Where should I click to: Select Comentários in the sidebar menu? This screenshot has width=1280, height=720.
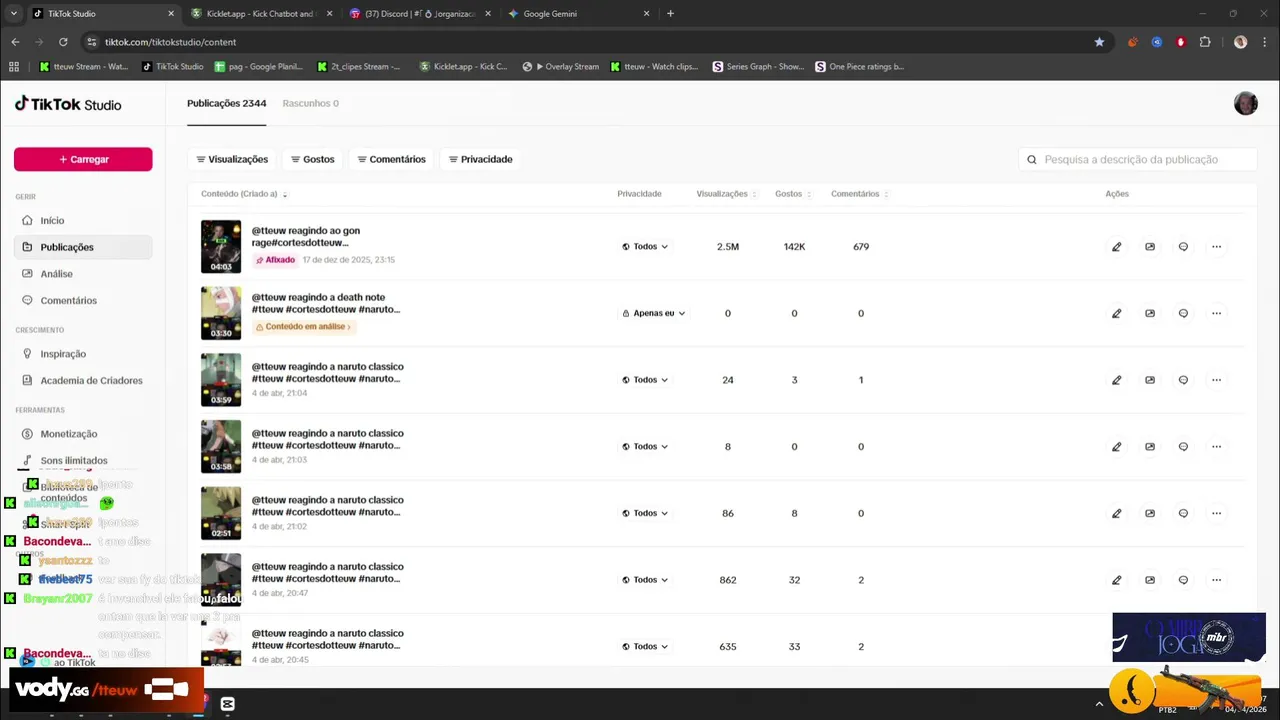coord(68,301)
